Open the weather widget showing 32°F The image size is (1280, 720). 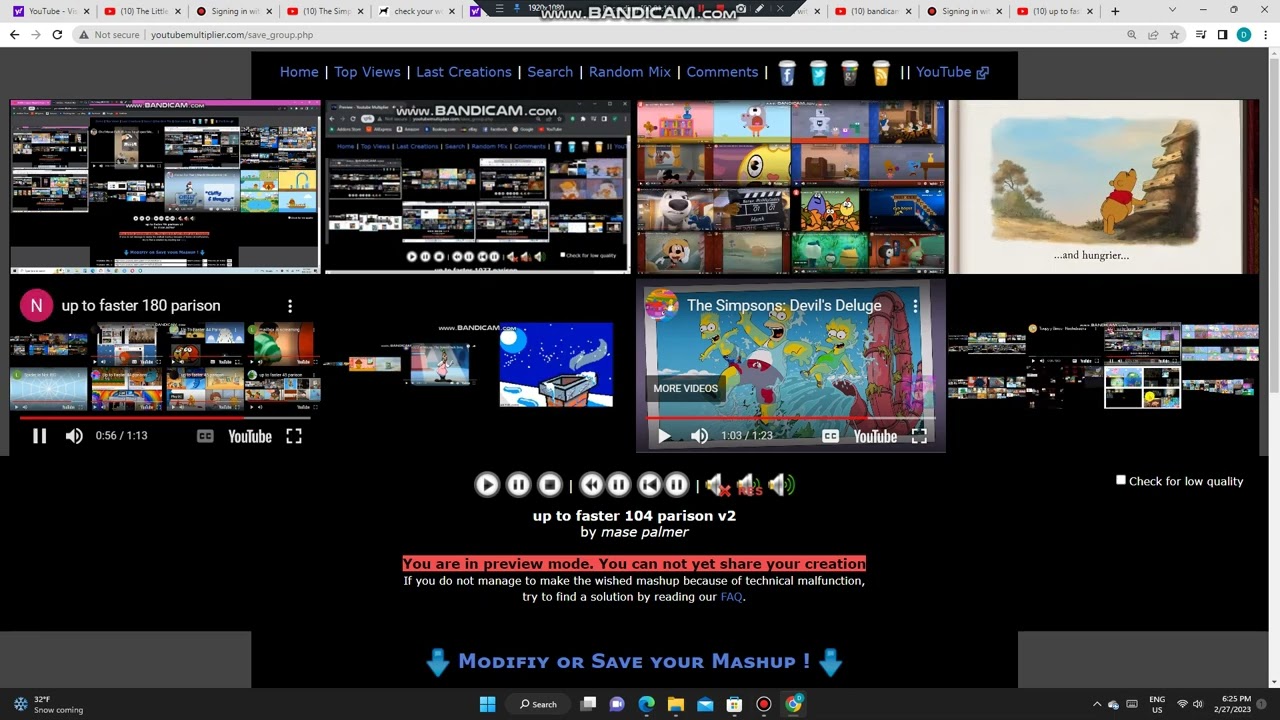pyautogui.click(x=48, y=704)
